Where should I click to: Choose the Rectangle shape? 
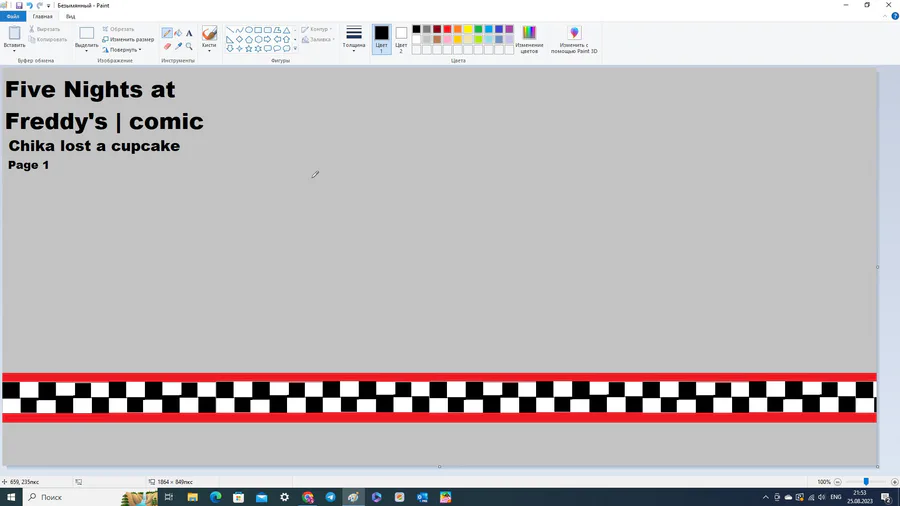pyautogui.click(x=258, y=30)
